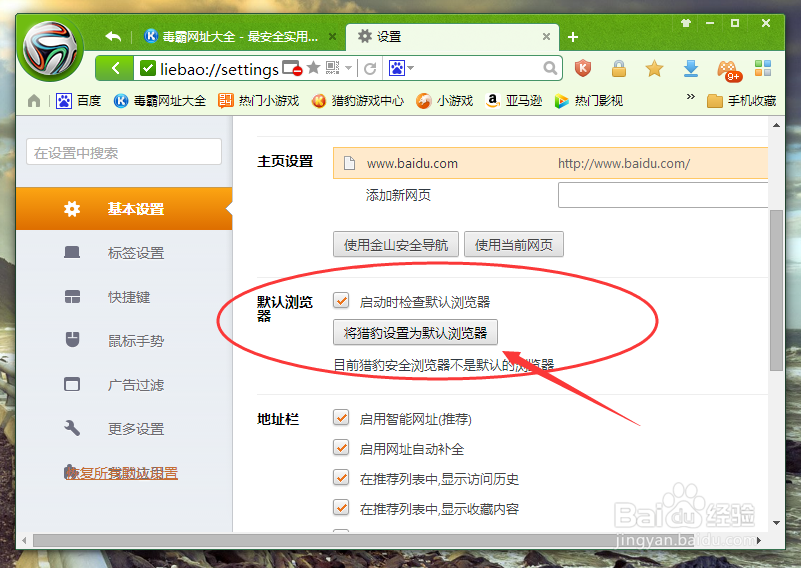The height and width of the screenshot is (568, 801).
Task: Expand the address bar dropdown arrow
Action: click(x=348, y=68)
